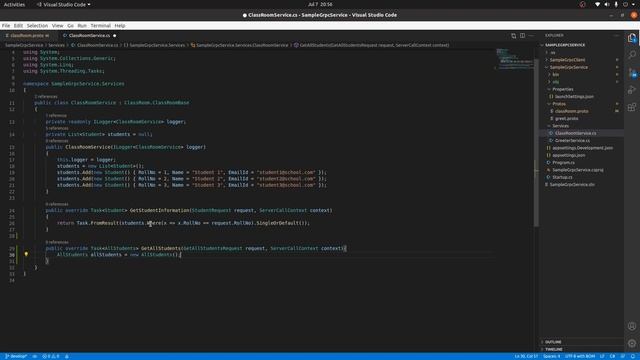The image size is (640, 360).
Task: Click the sync changes icon in status bar
Action: tap(35, 356)
